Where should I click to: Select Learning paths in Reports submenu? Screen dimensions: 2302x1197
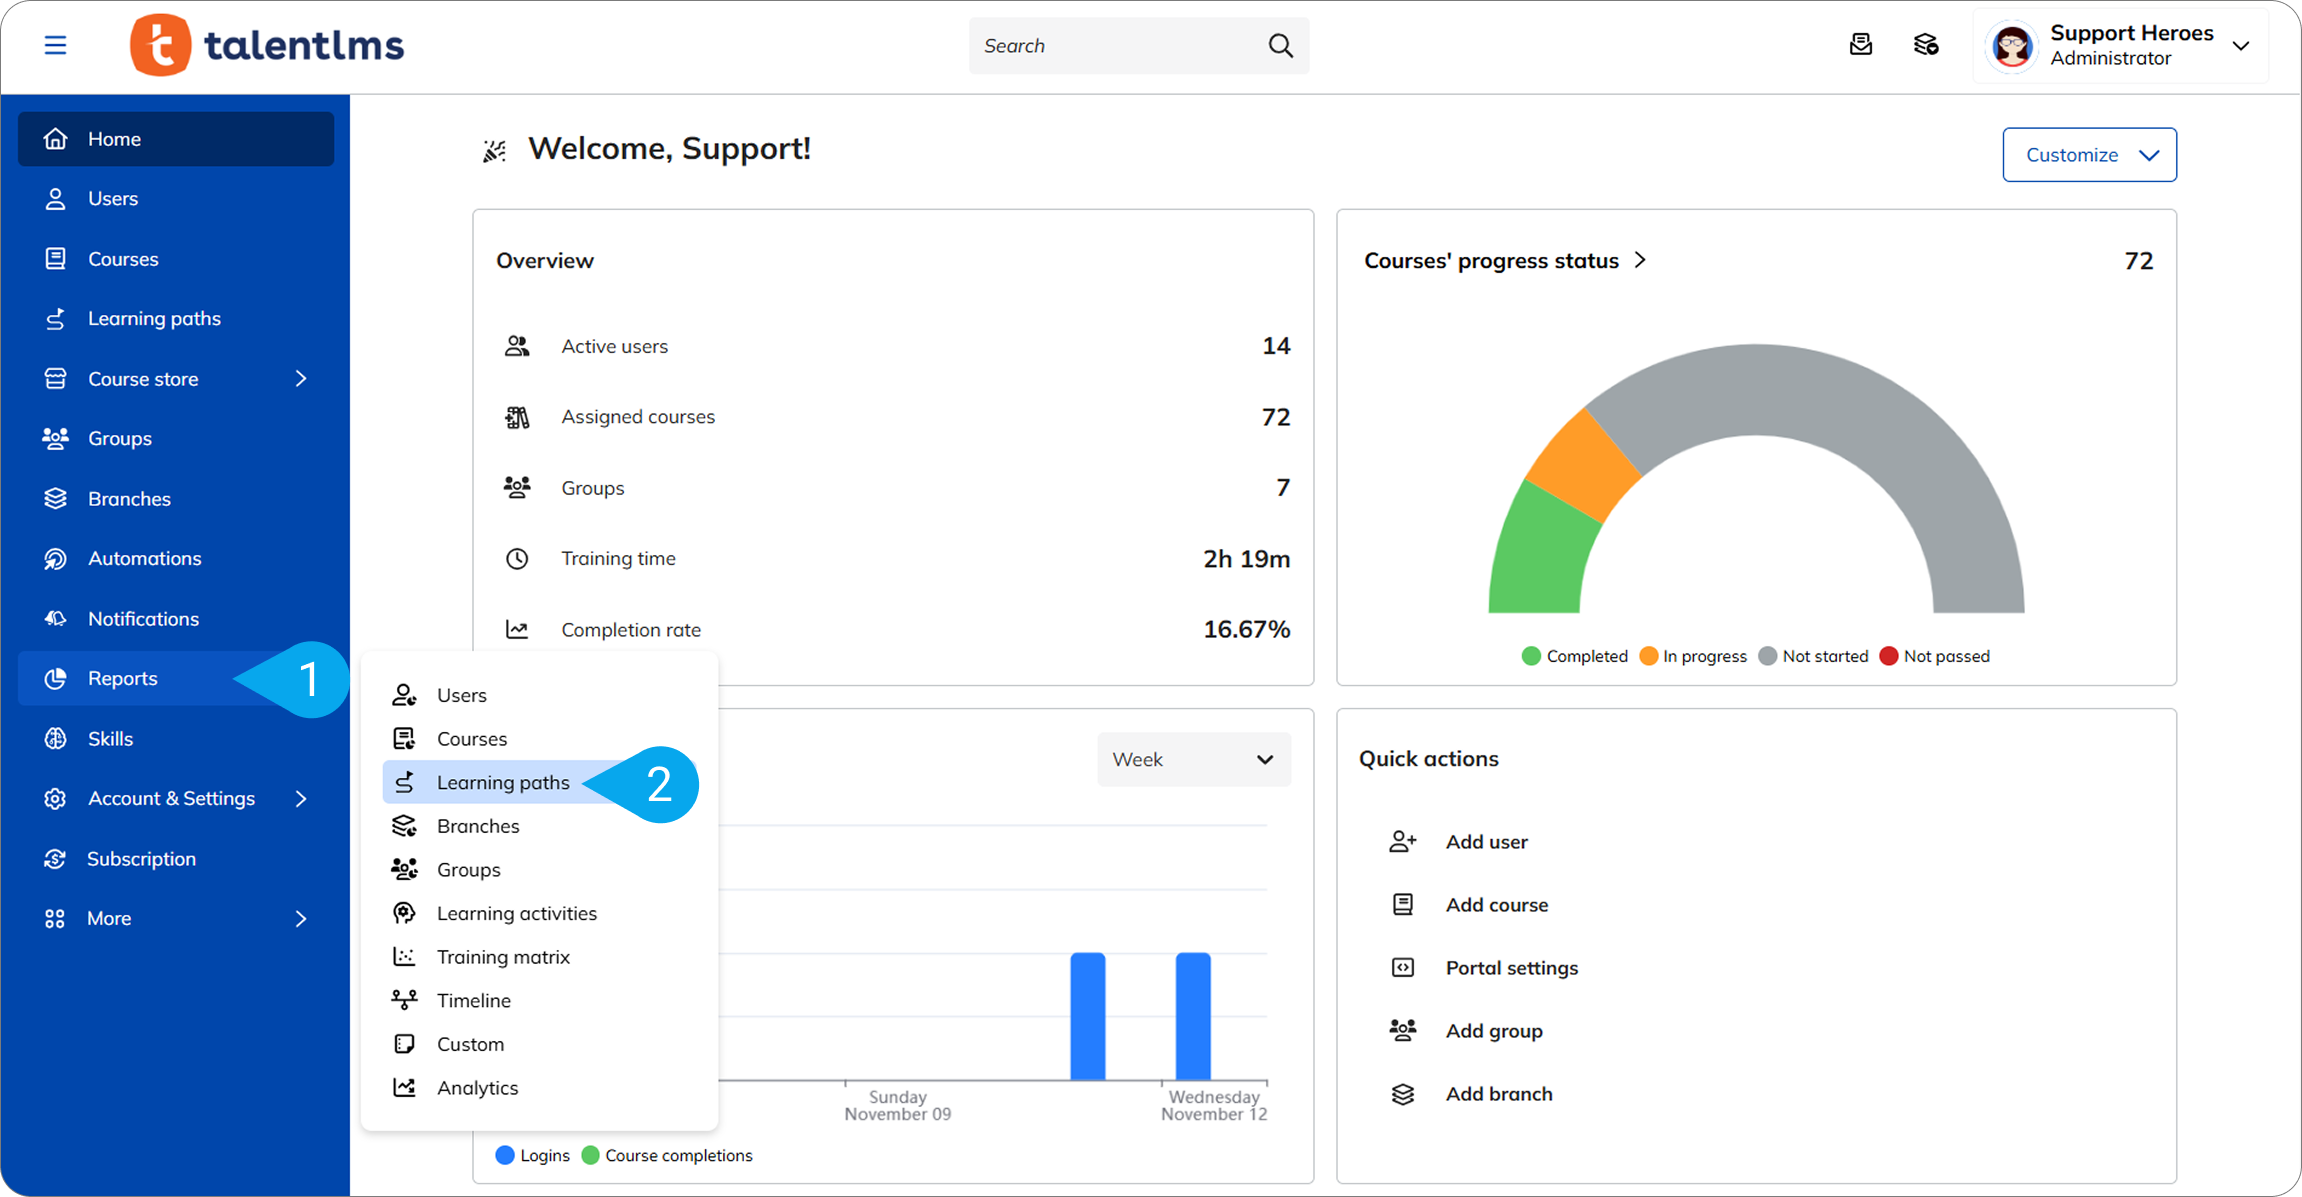[503, 782]
